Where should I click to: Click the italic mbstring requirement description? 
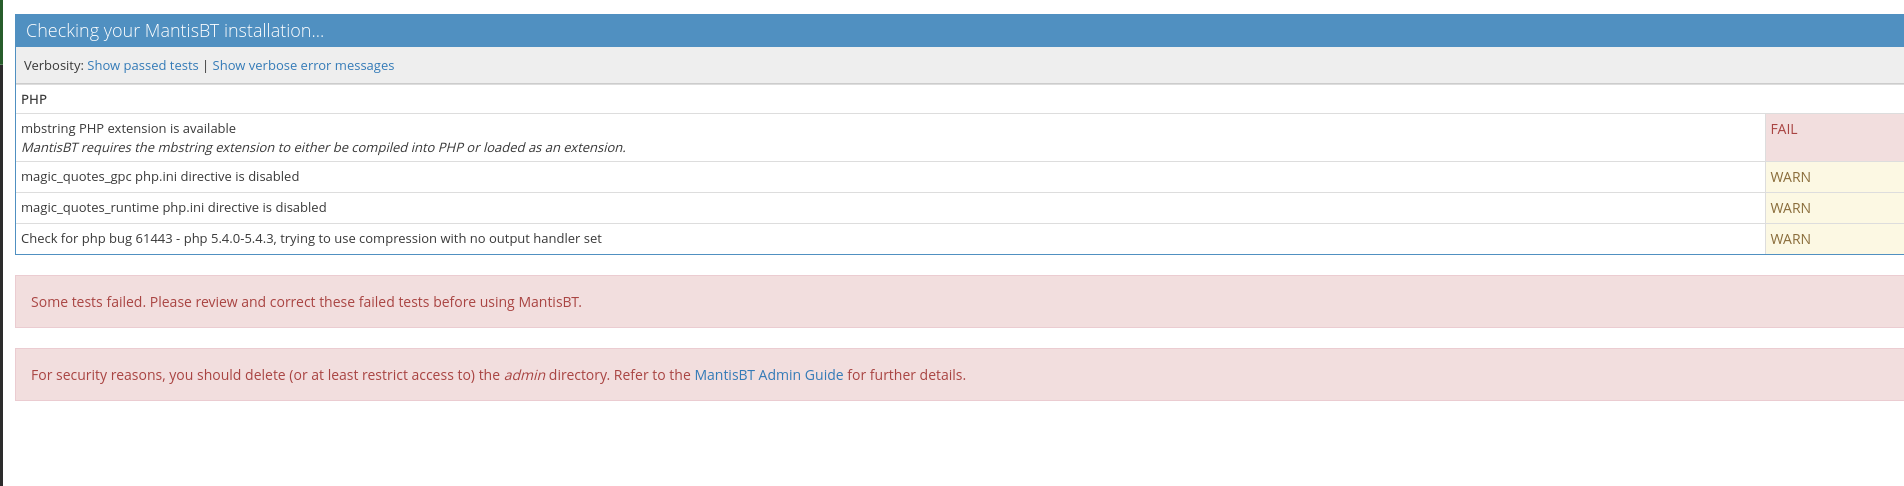(x=324, y=148)
